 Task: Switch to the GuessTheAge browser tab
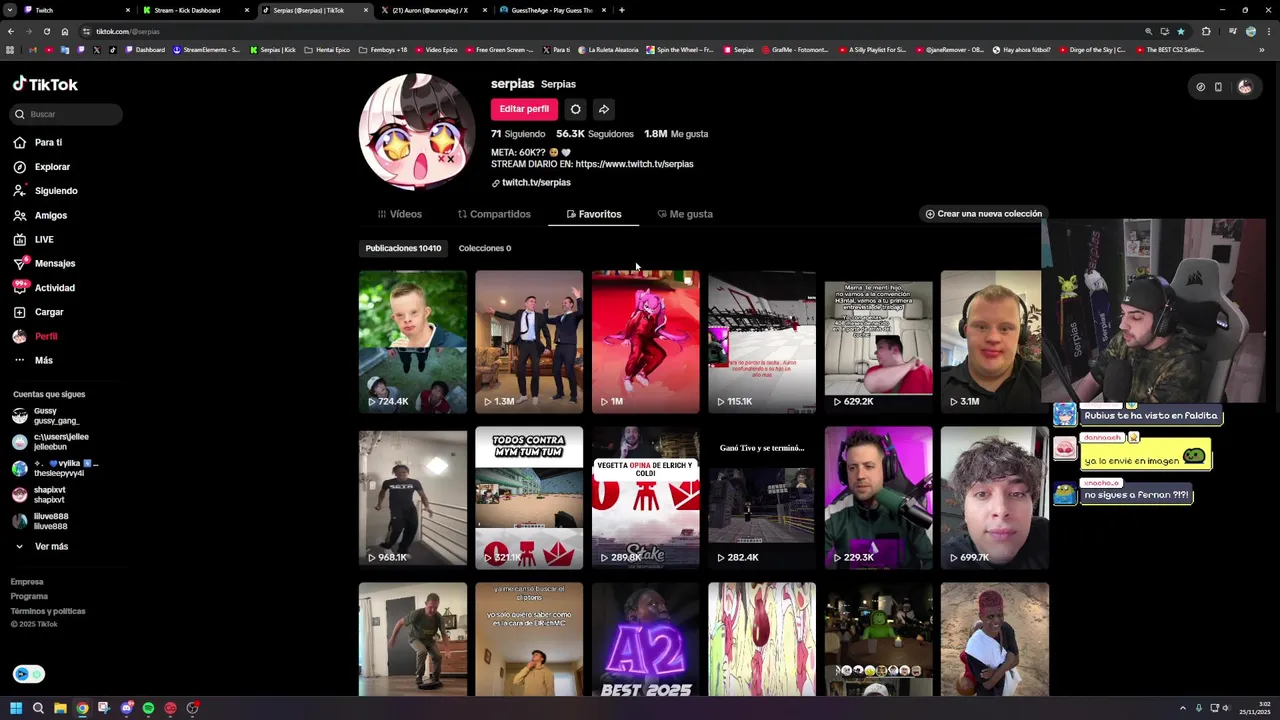tap(553, 10)
